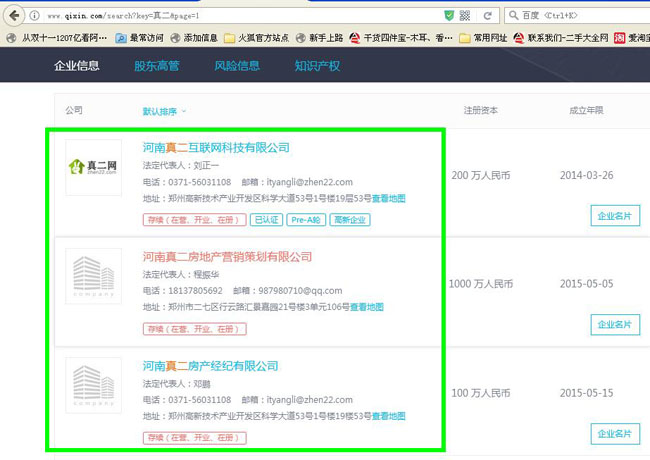Click the Pre-A轮 tag
This screenshot has width=650, height=460.
(306, 220)
